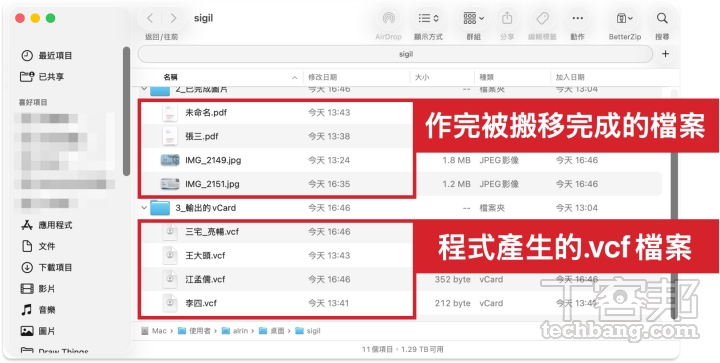Open 已共享 in the sidebar
The height and width of the screenshot is (363, 720).
tap(42, 77)
